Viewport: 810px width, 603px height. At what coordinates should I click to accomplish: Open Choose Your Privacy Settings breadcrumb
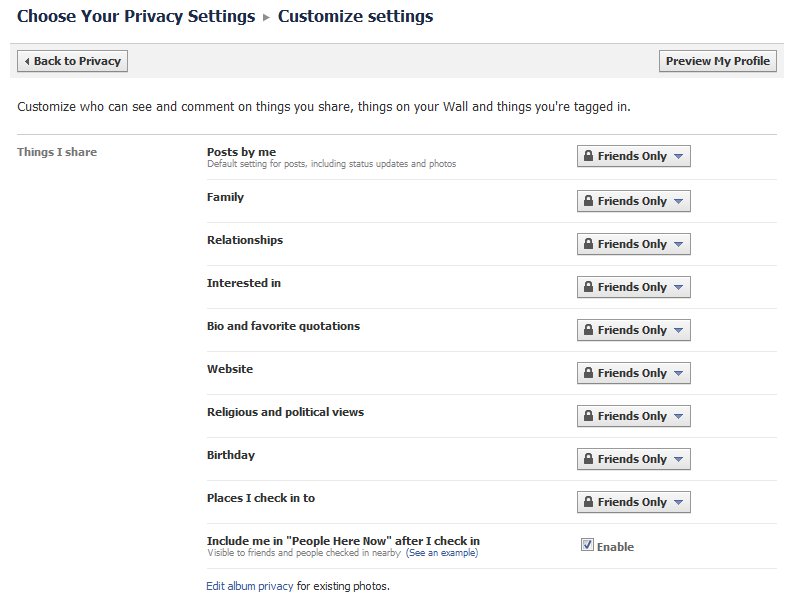point(136,17)
